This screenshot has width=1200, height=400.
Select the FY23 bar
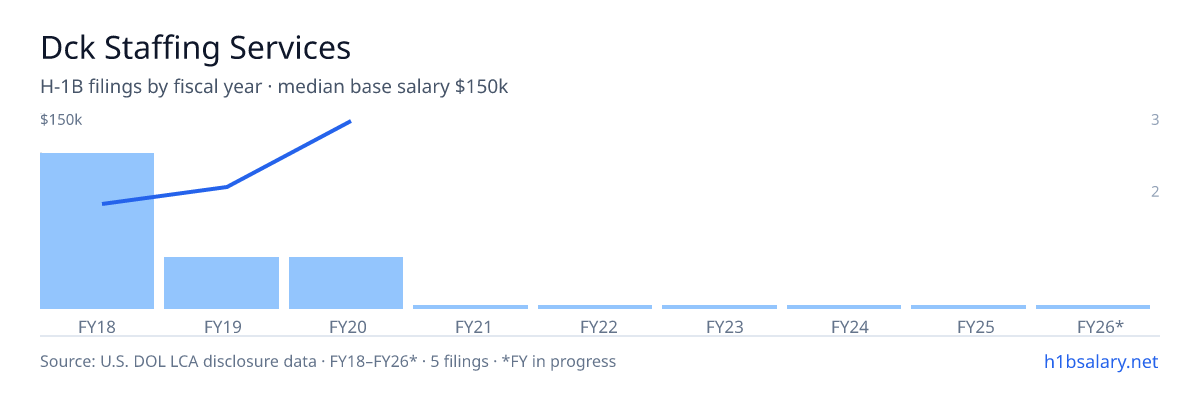coord(719,307)
